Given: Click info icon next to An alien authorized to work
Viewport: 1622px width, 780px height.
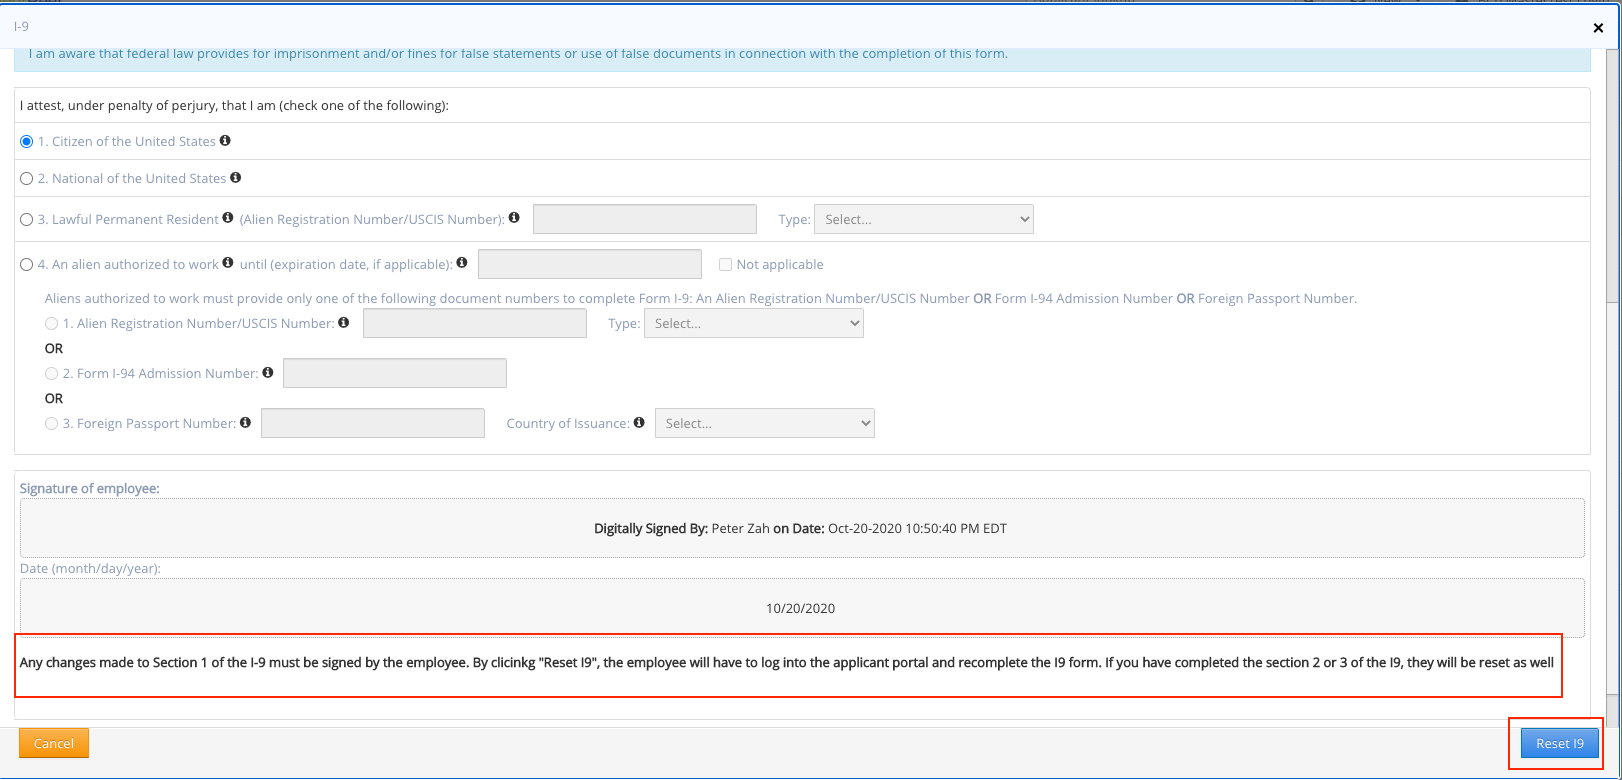Looking at the screenshot, I should [x=228, y=263].
